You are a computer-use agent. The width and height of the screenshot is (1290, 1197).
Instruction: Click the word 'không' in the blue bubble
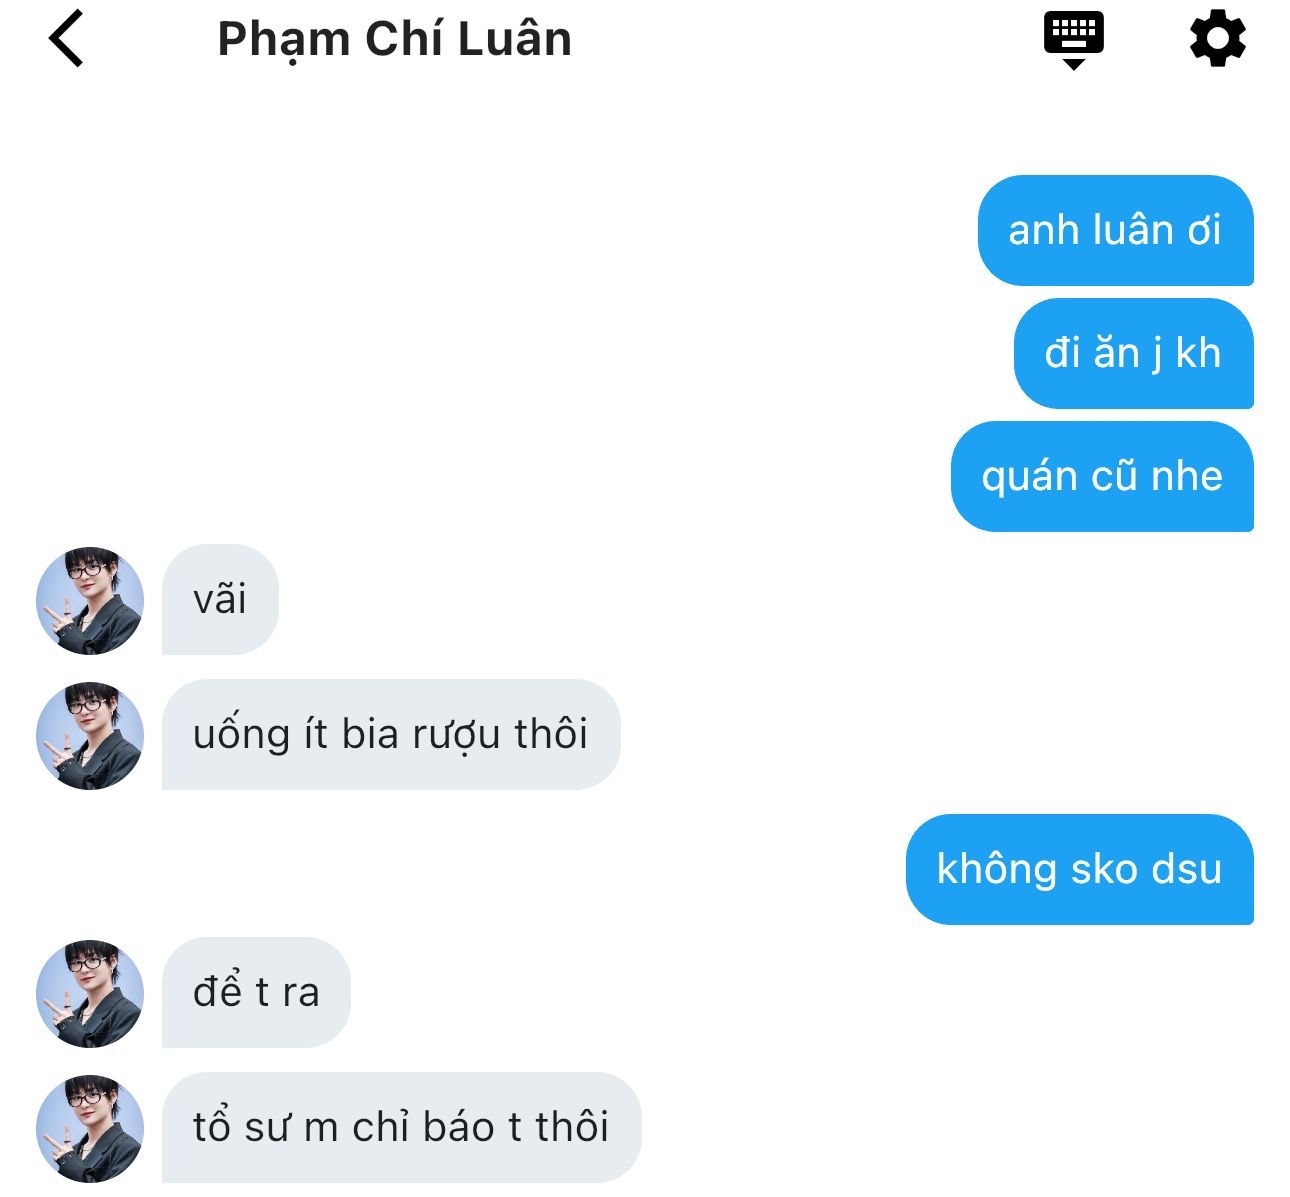[997, 869]
